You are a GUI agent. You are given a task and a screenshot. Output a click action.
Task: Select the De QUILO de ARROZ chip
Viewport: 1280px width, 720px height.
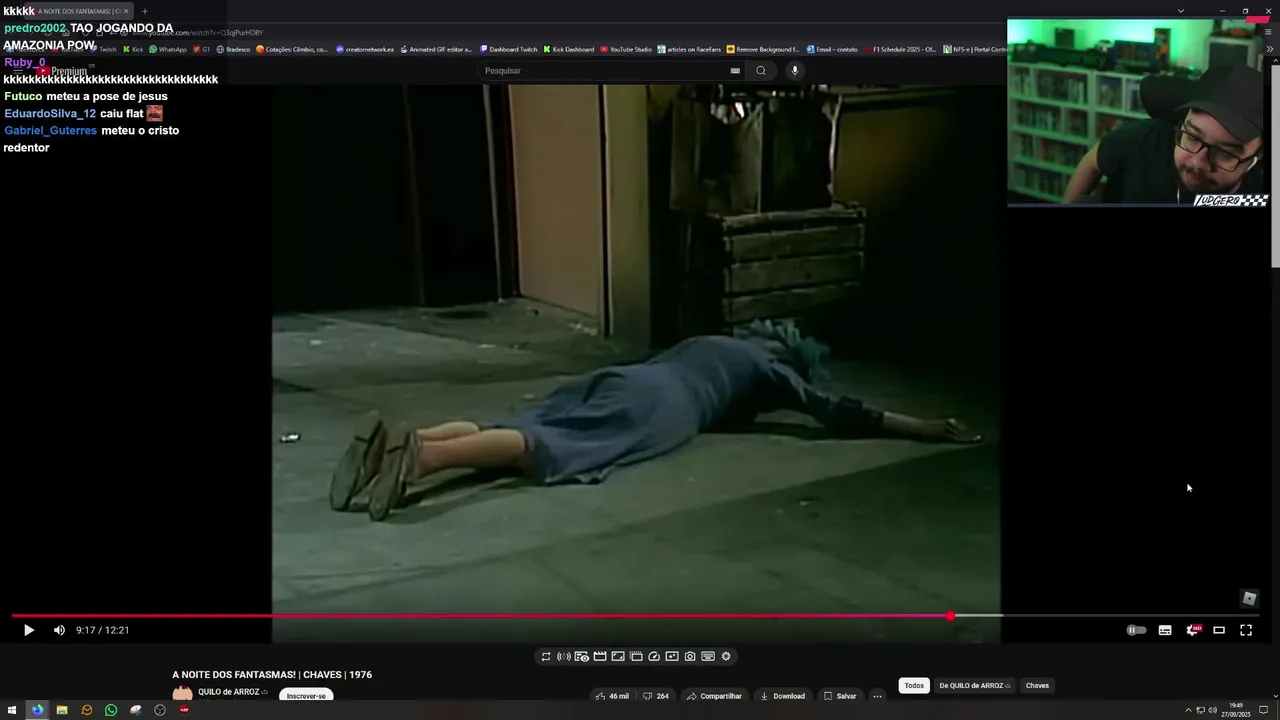point(975,686)
